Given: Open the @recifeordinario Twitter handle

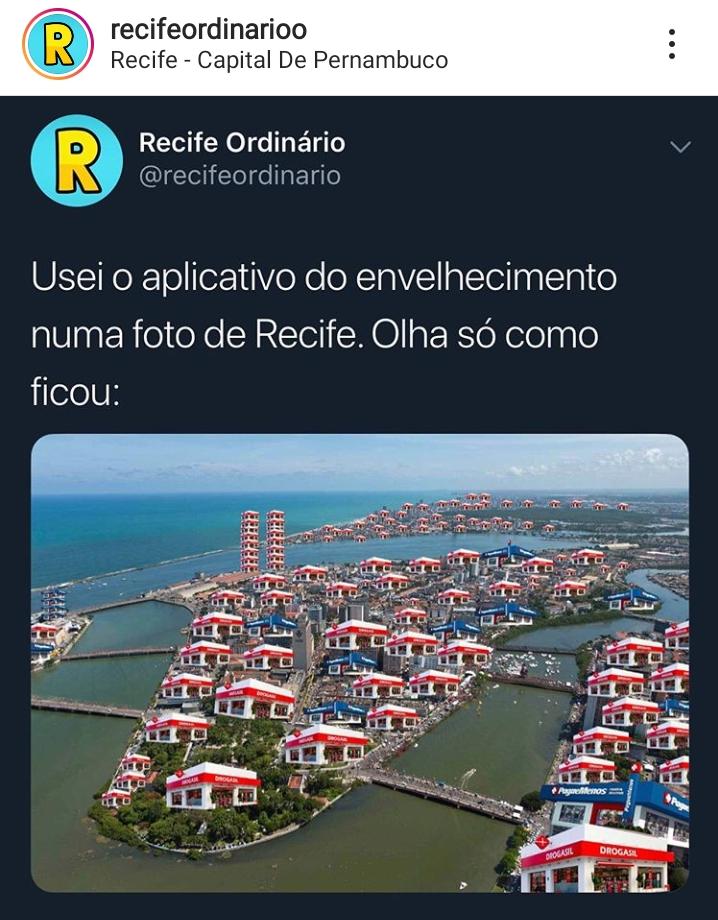Looking at the screenshot, I should pos(239,175).
